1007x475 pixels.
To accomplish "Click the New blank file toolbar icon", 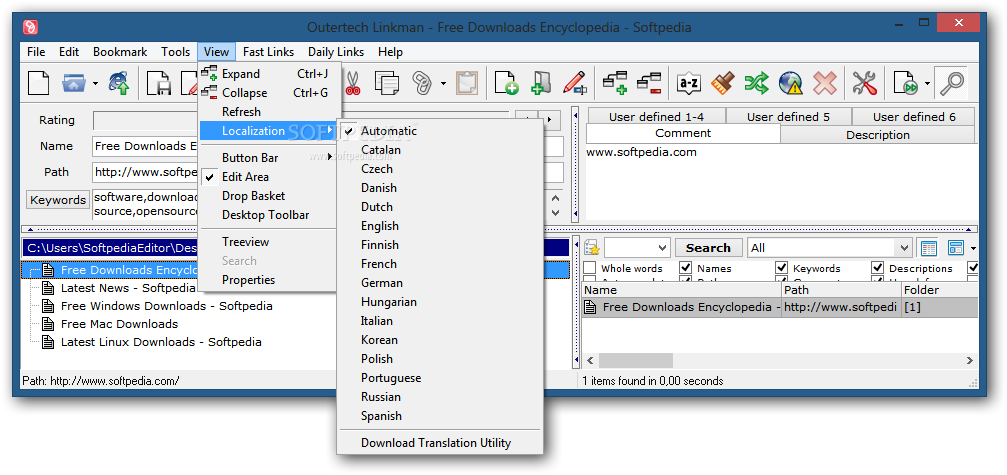I will 39,83.
